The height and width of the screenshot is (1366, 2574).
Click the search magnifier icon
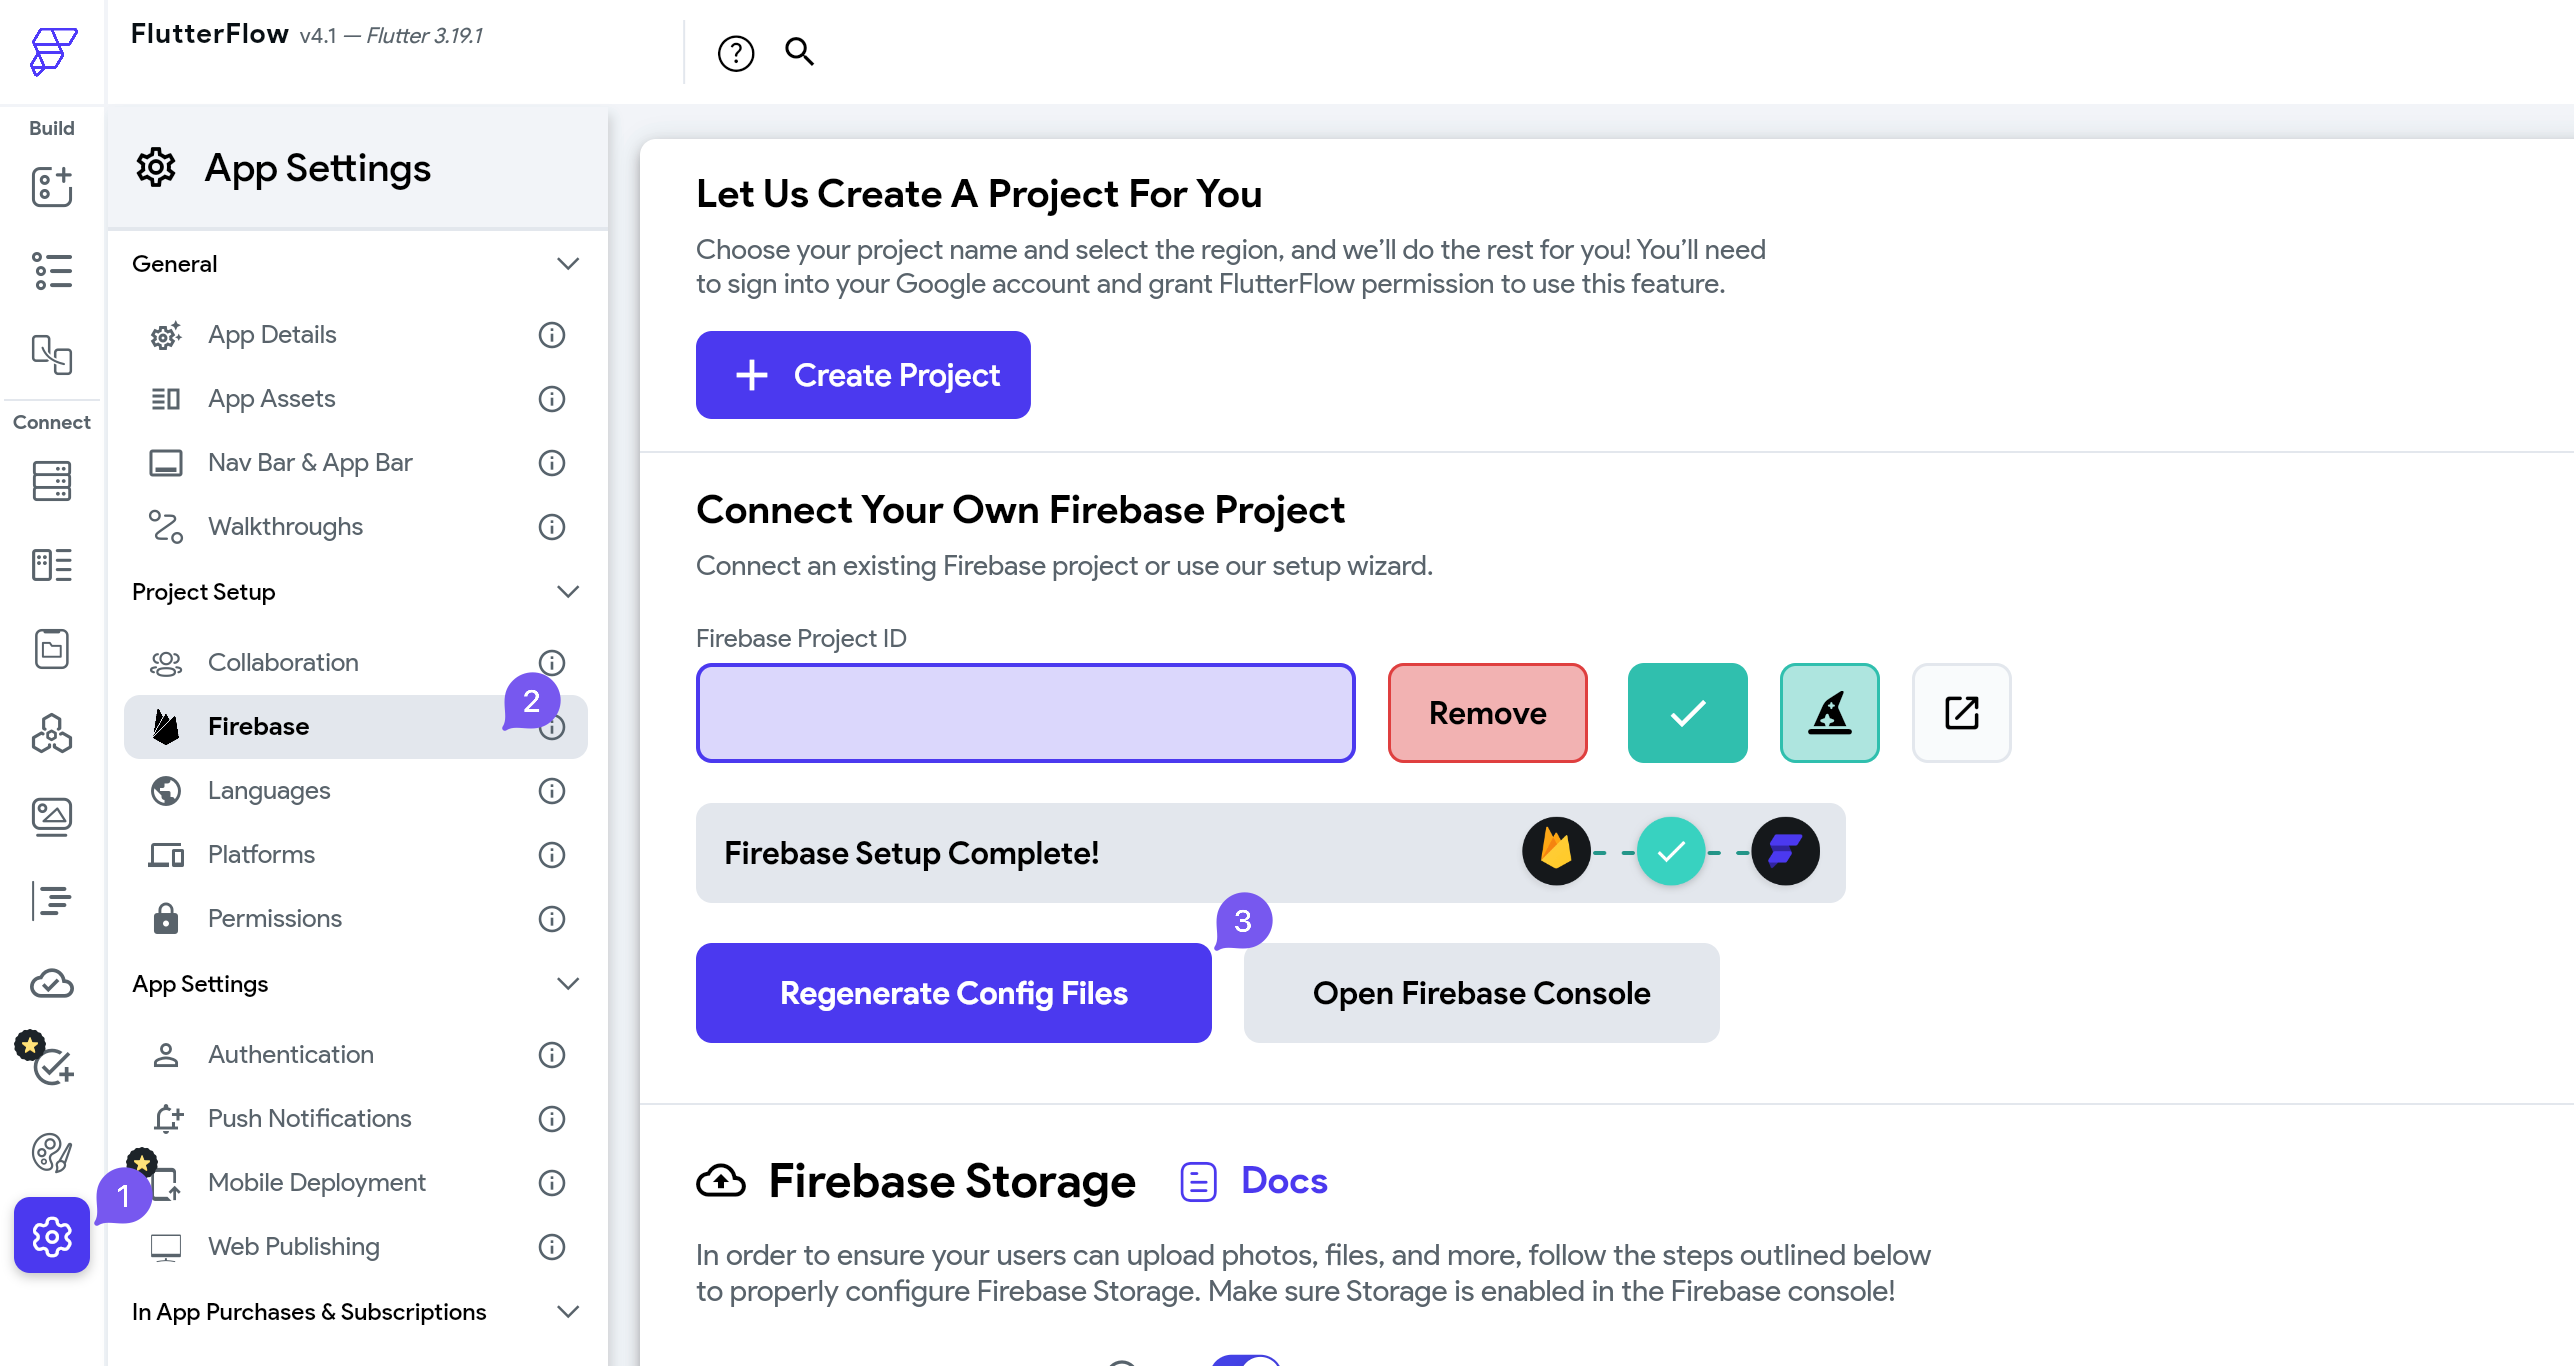pos(799,51)
